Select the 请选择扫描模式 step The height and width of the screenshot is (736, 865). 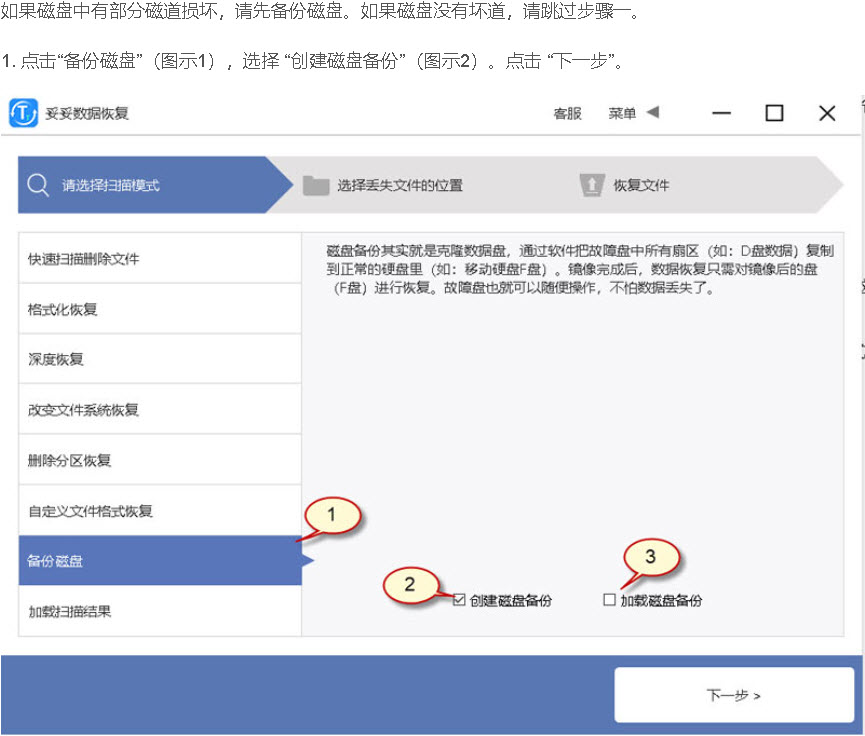156,185
